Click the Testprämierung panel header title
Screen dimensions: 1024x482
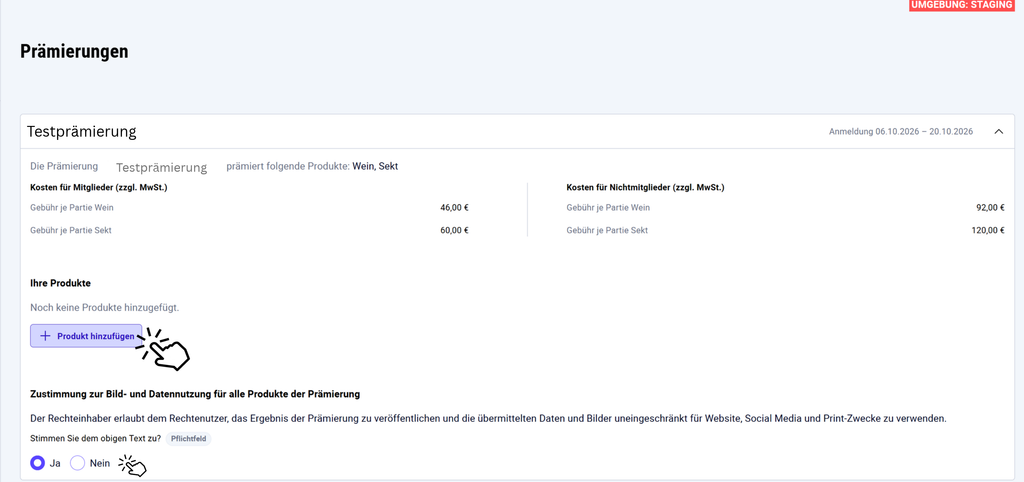coord(82,131)
